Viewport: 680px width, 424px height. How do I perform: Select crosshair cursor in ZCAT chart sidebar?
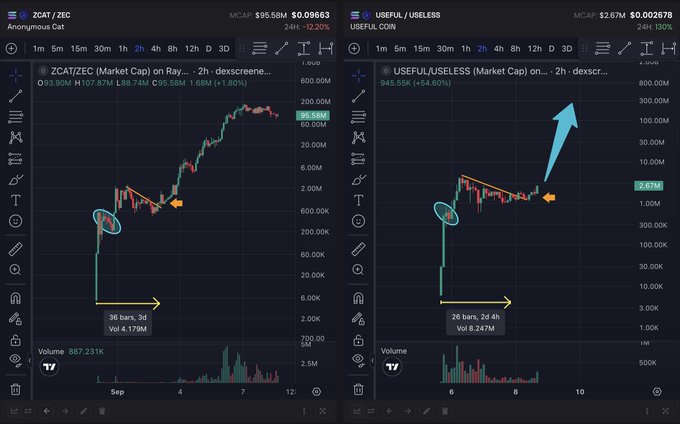pos(16,75)
